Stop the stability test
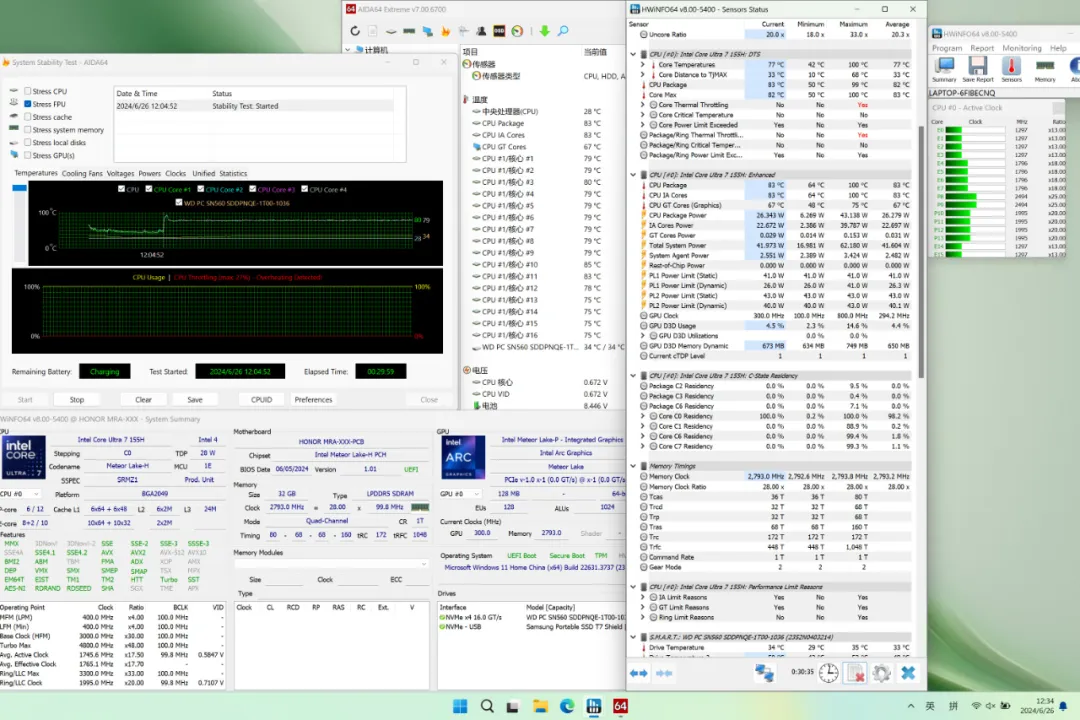 pyautogui.click(x=77, y=399)
